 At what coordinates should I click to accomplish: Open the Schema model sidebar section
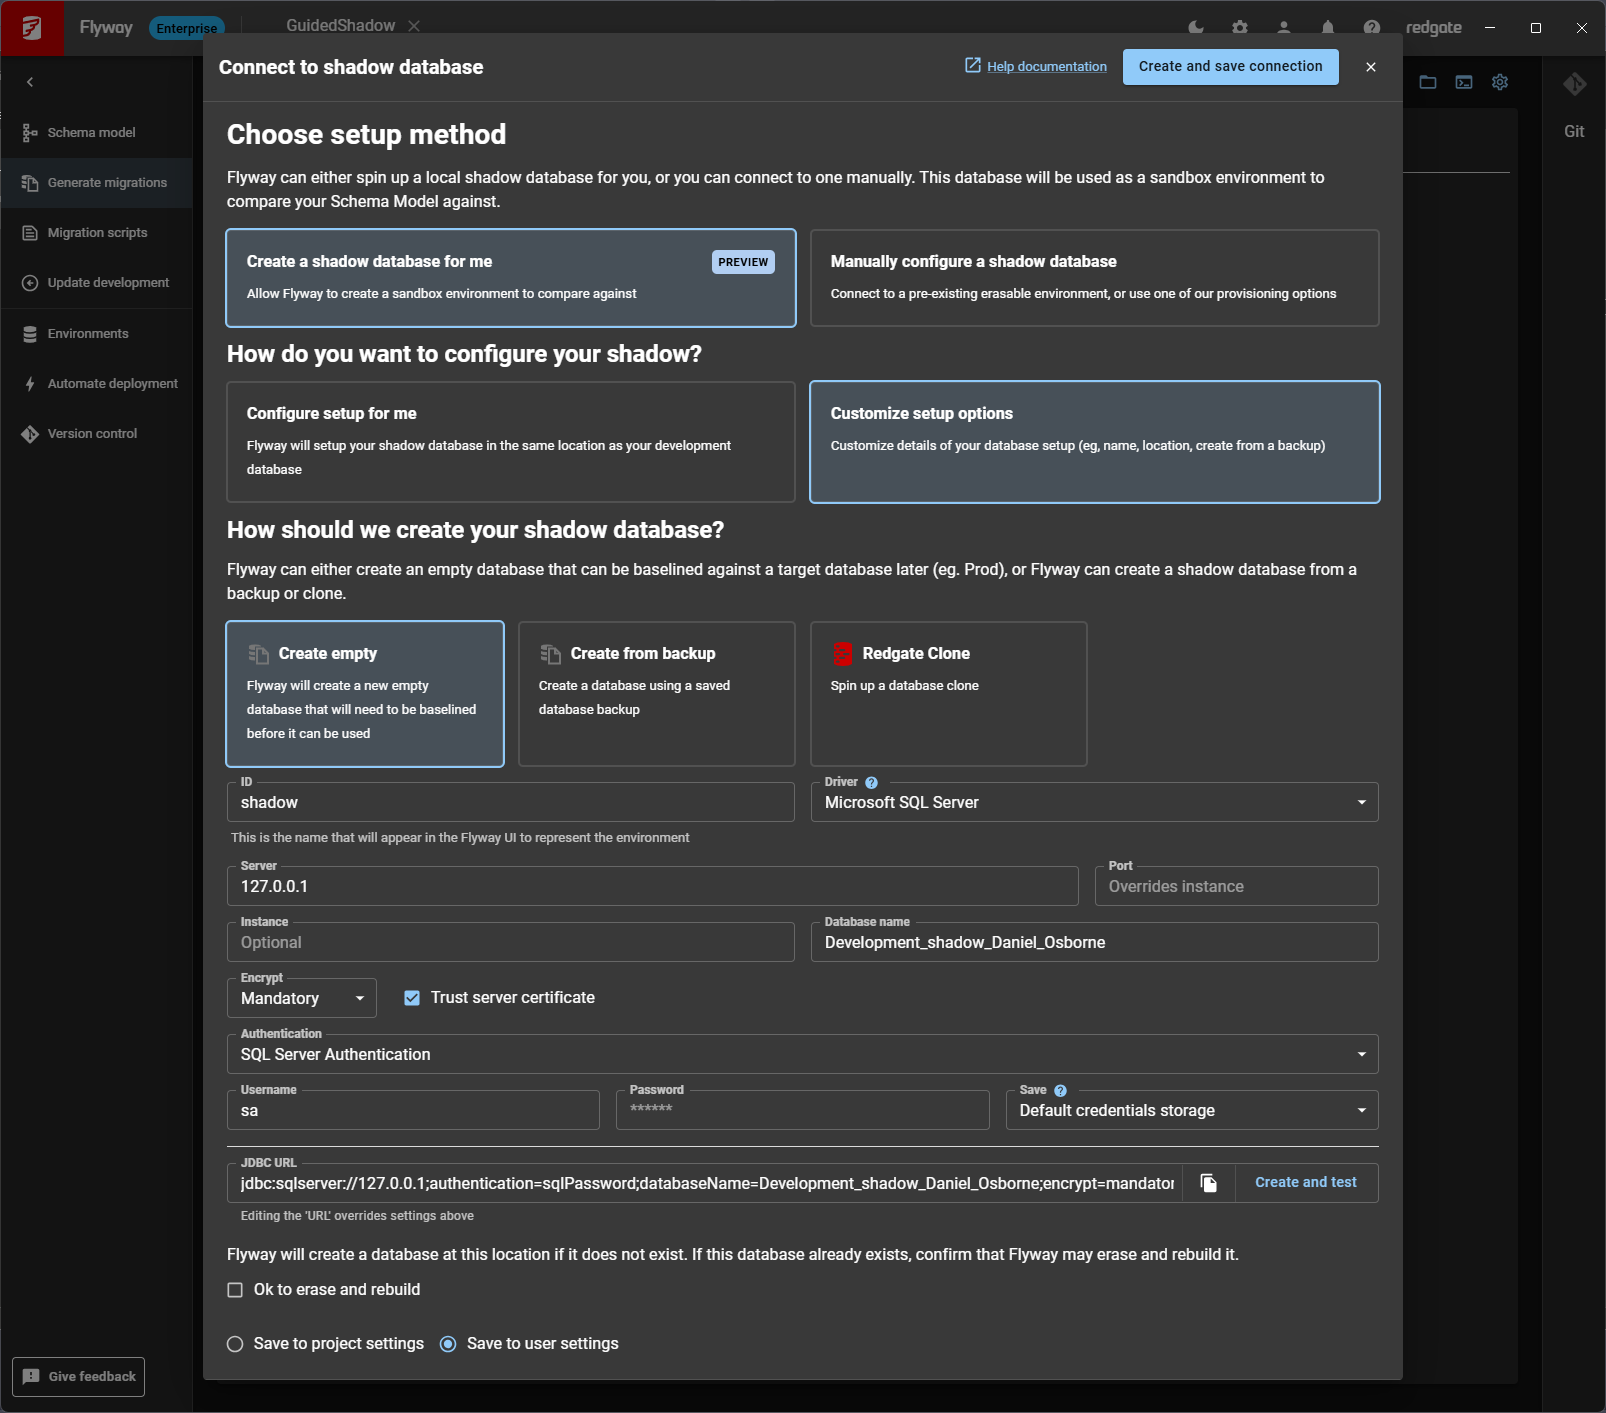point(91,132)
